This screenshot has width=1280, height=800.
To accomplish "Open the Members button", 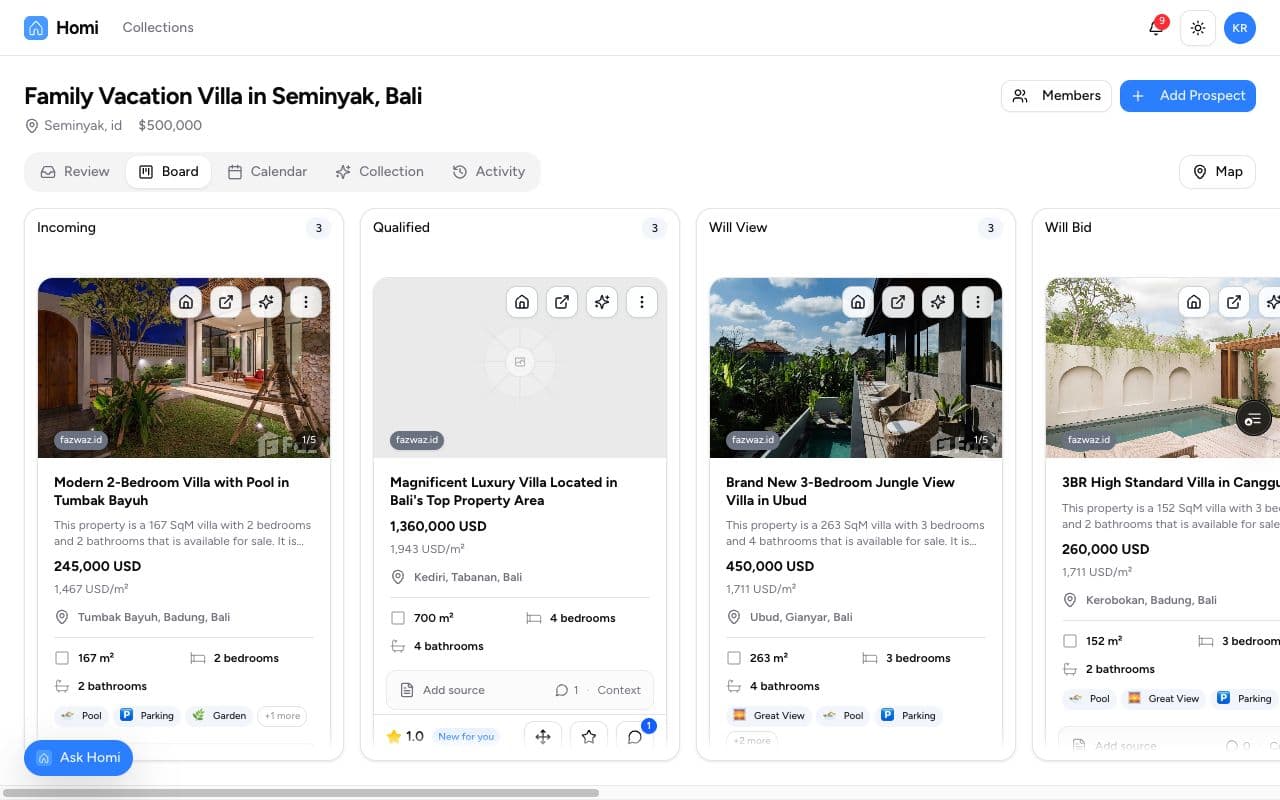I will pos(1056,96).
